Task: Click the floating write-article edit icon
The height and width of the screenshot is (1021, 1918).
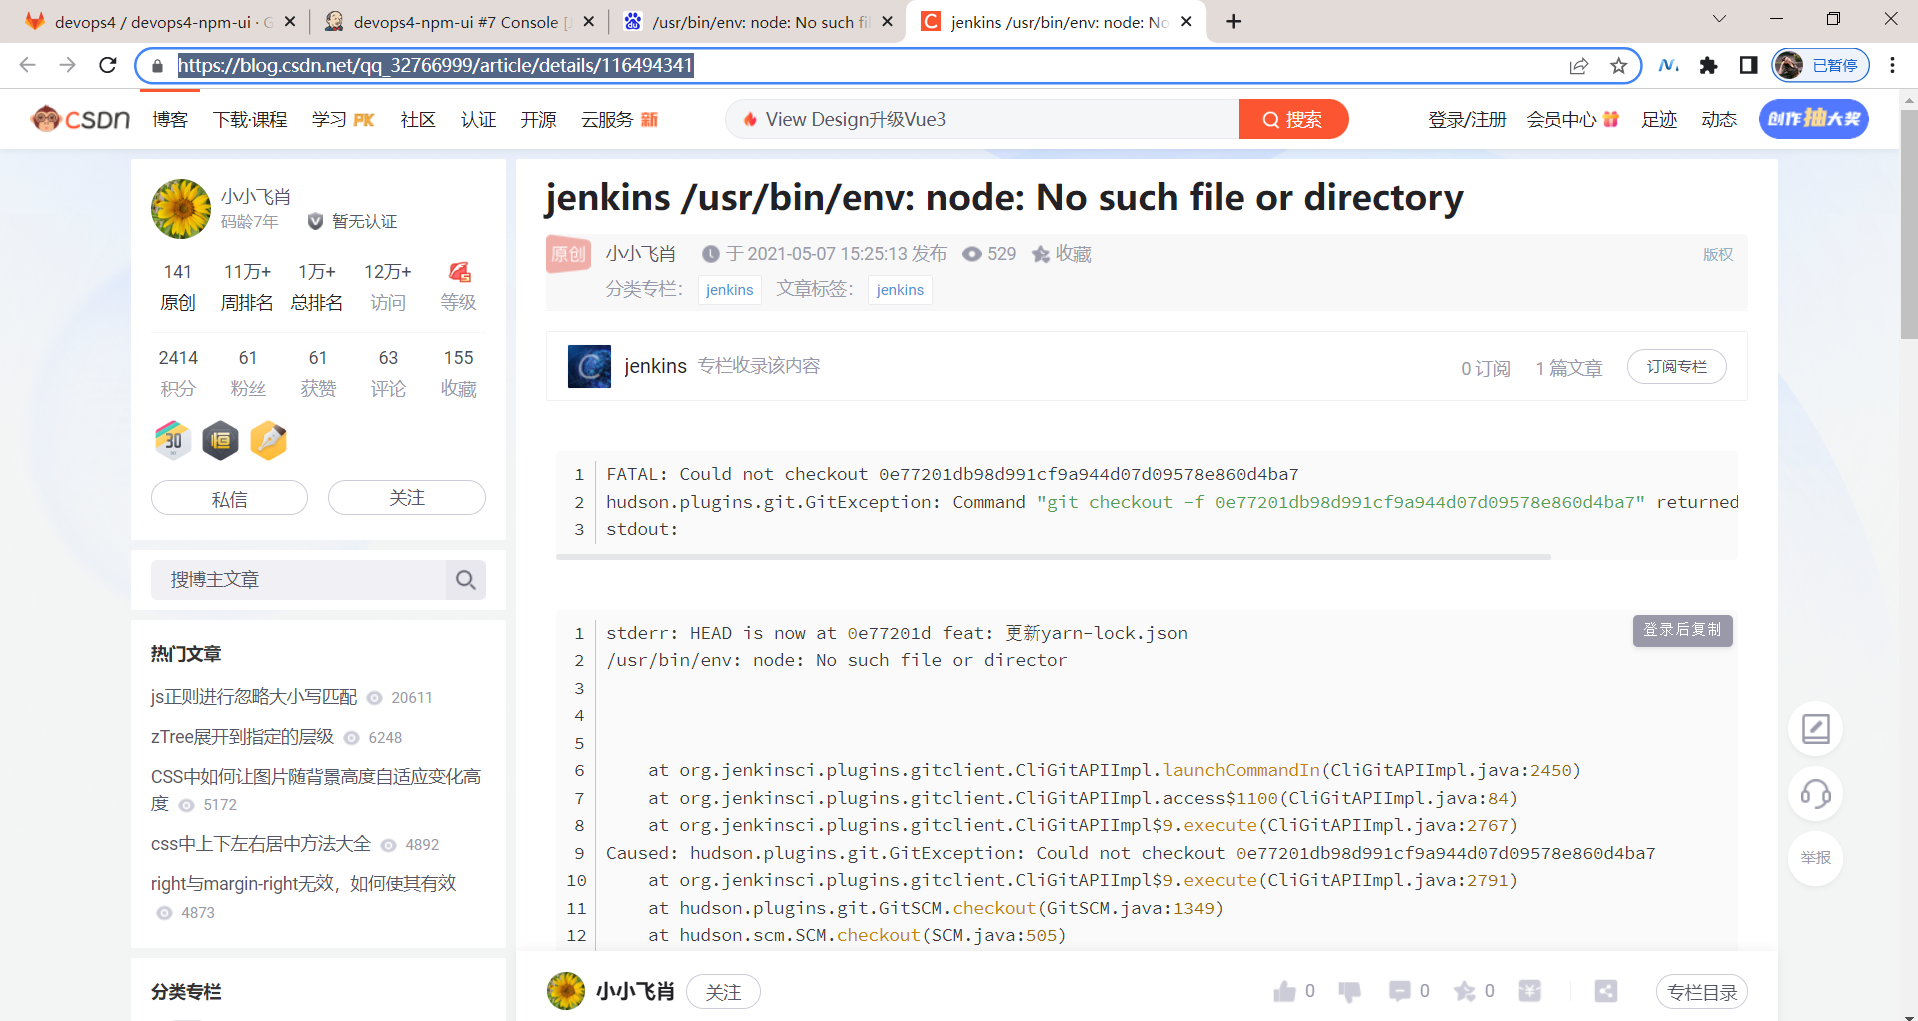Action: click(x=1816, y=729)
